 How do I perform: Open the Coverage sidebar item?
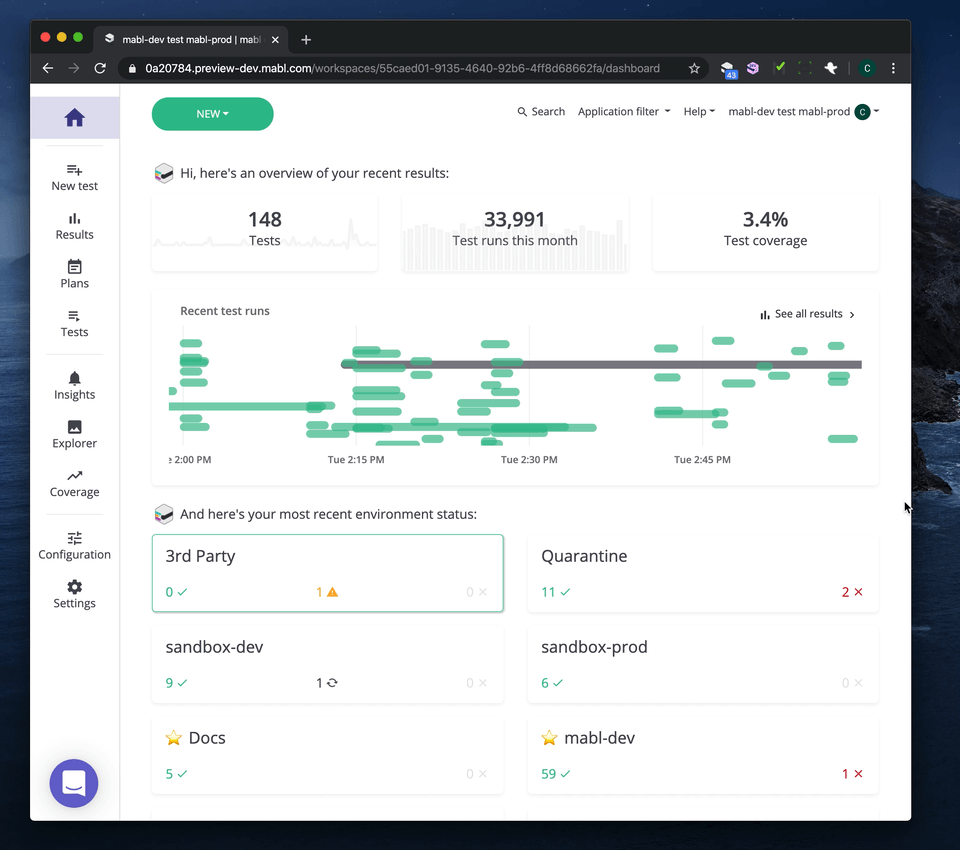[x=75, y=484]
